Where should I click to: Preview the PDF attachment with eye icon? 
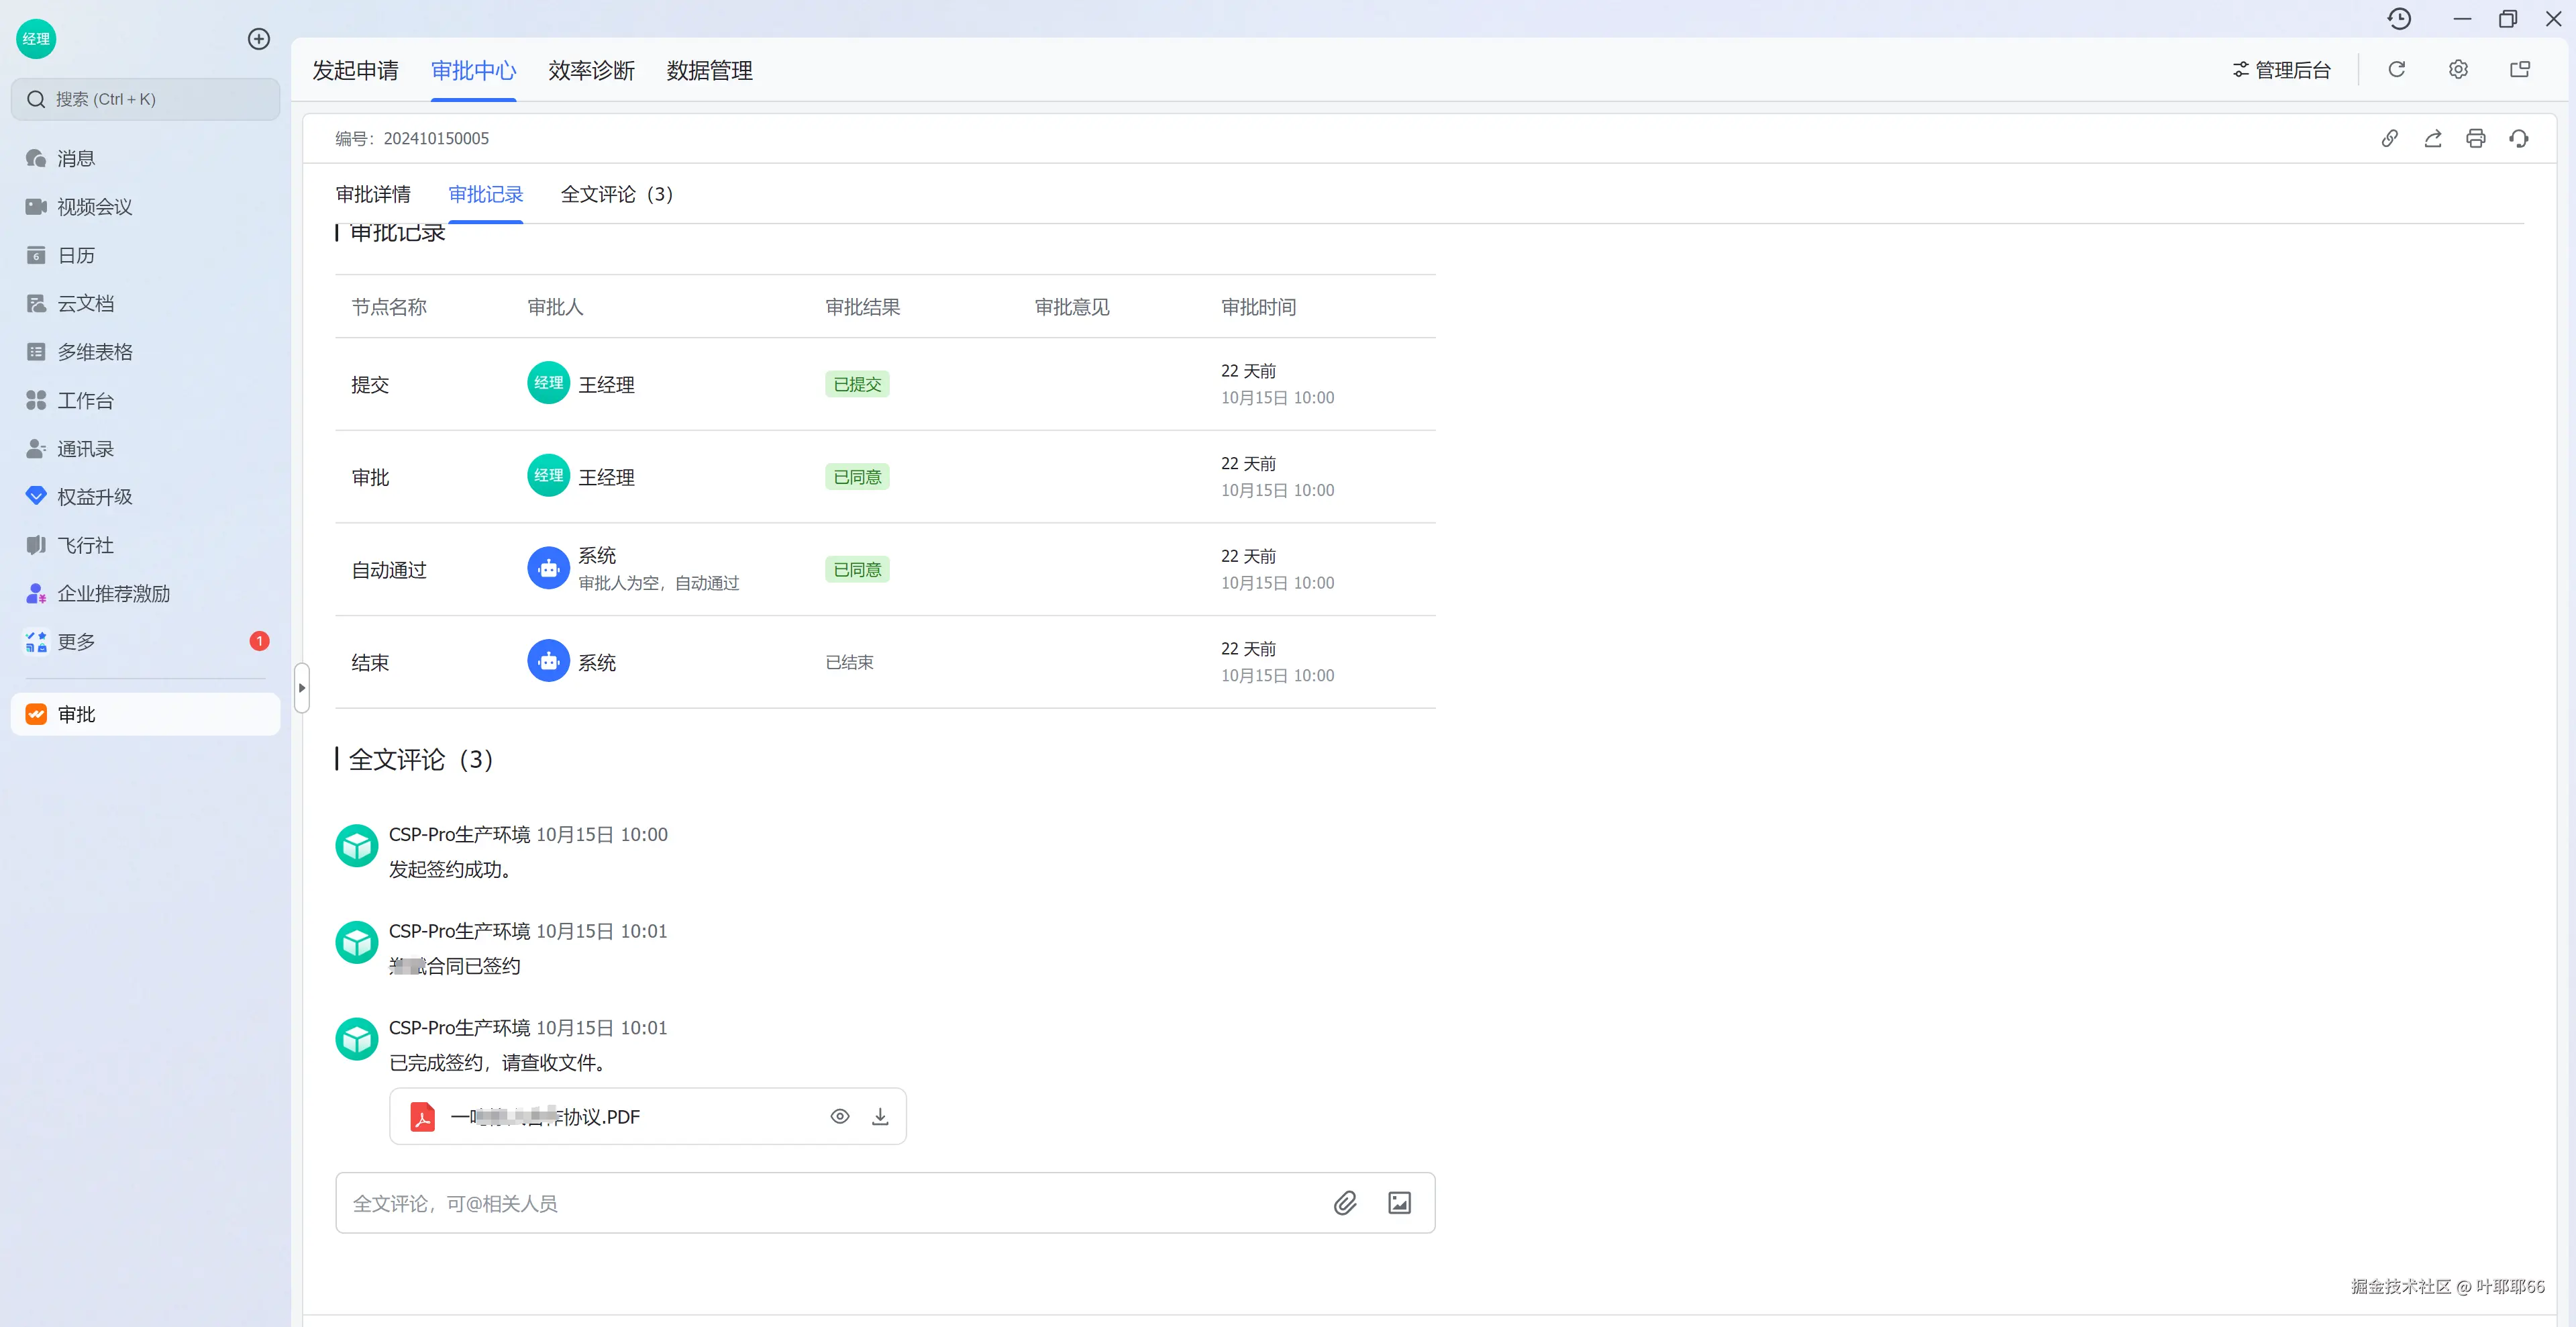click(x=840, y=1117)
